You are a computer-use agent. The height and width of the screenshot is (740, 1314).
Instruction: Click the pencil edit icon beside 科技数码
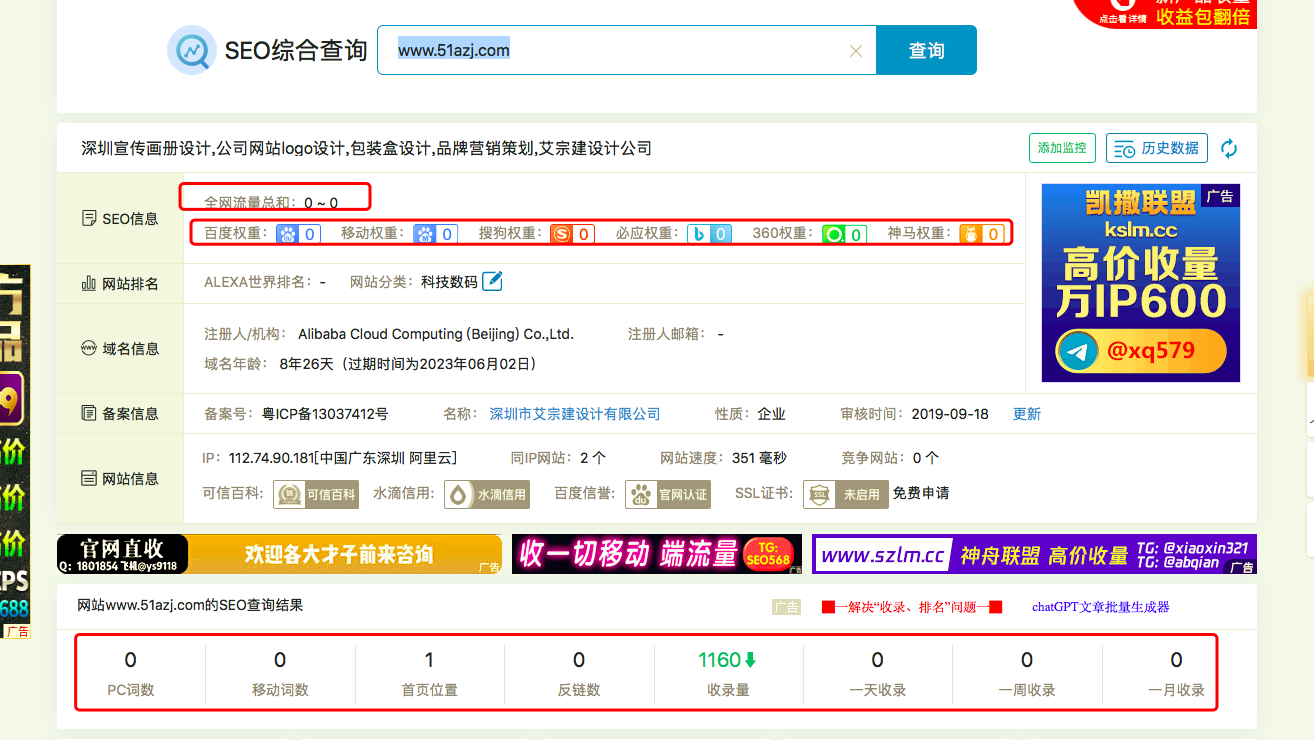click(x=490, y=281)
